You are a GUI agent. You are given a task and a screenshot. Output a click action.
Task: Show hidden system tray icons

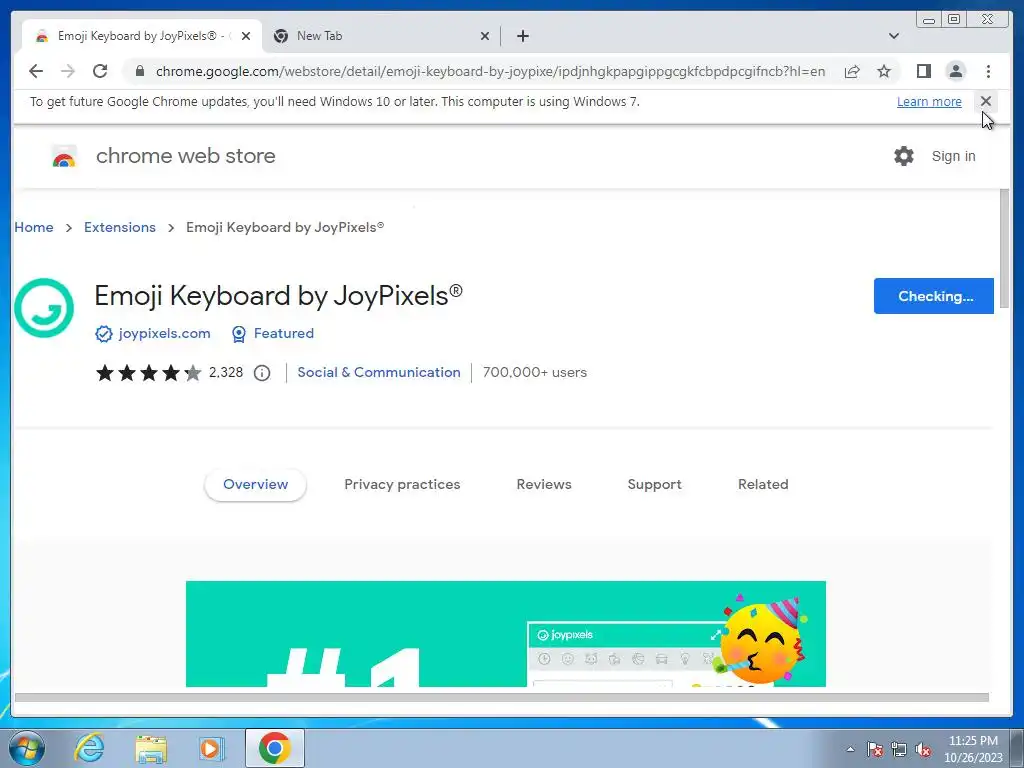click(850, 749)
